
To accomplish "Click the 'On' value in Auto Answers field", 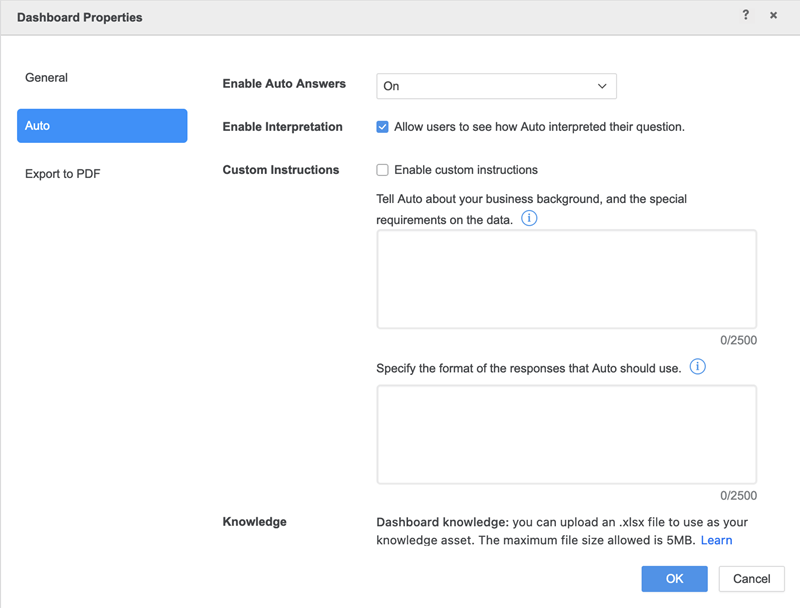I will coord(392,86).
